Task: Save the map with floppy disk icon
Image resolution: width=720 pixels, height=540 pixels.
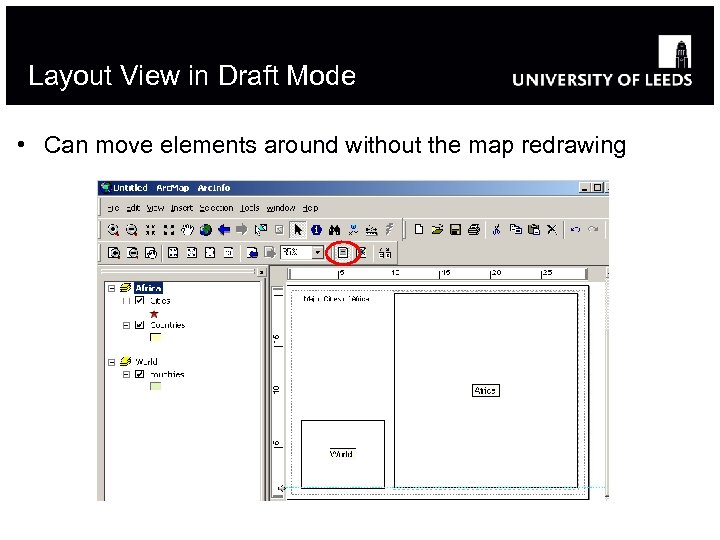Action: pos(456,230)
